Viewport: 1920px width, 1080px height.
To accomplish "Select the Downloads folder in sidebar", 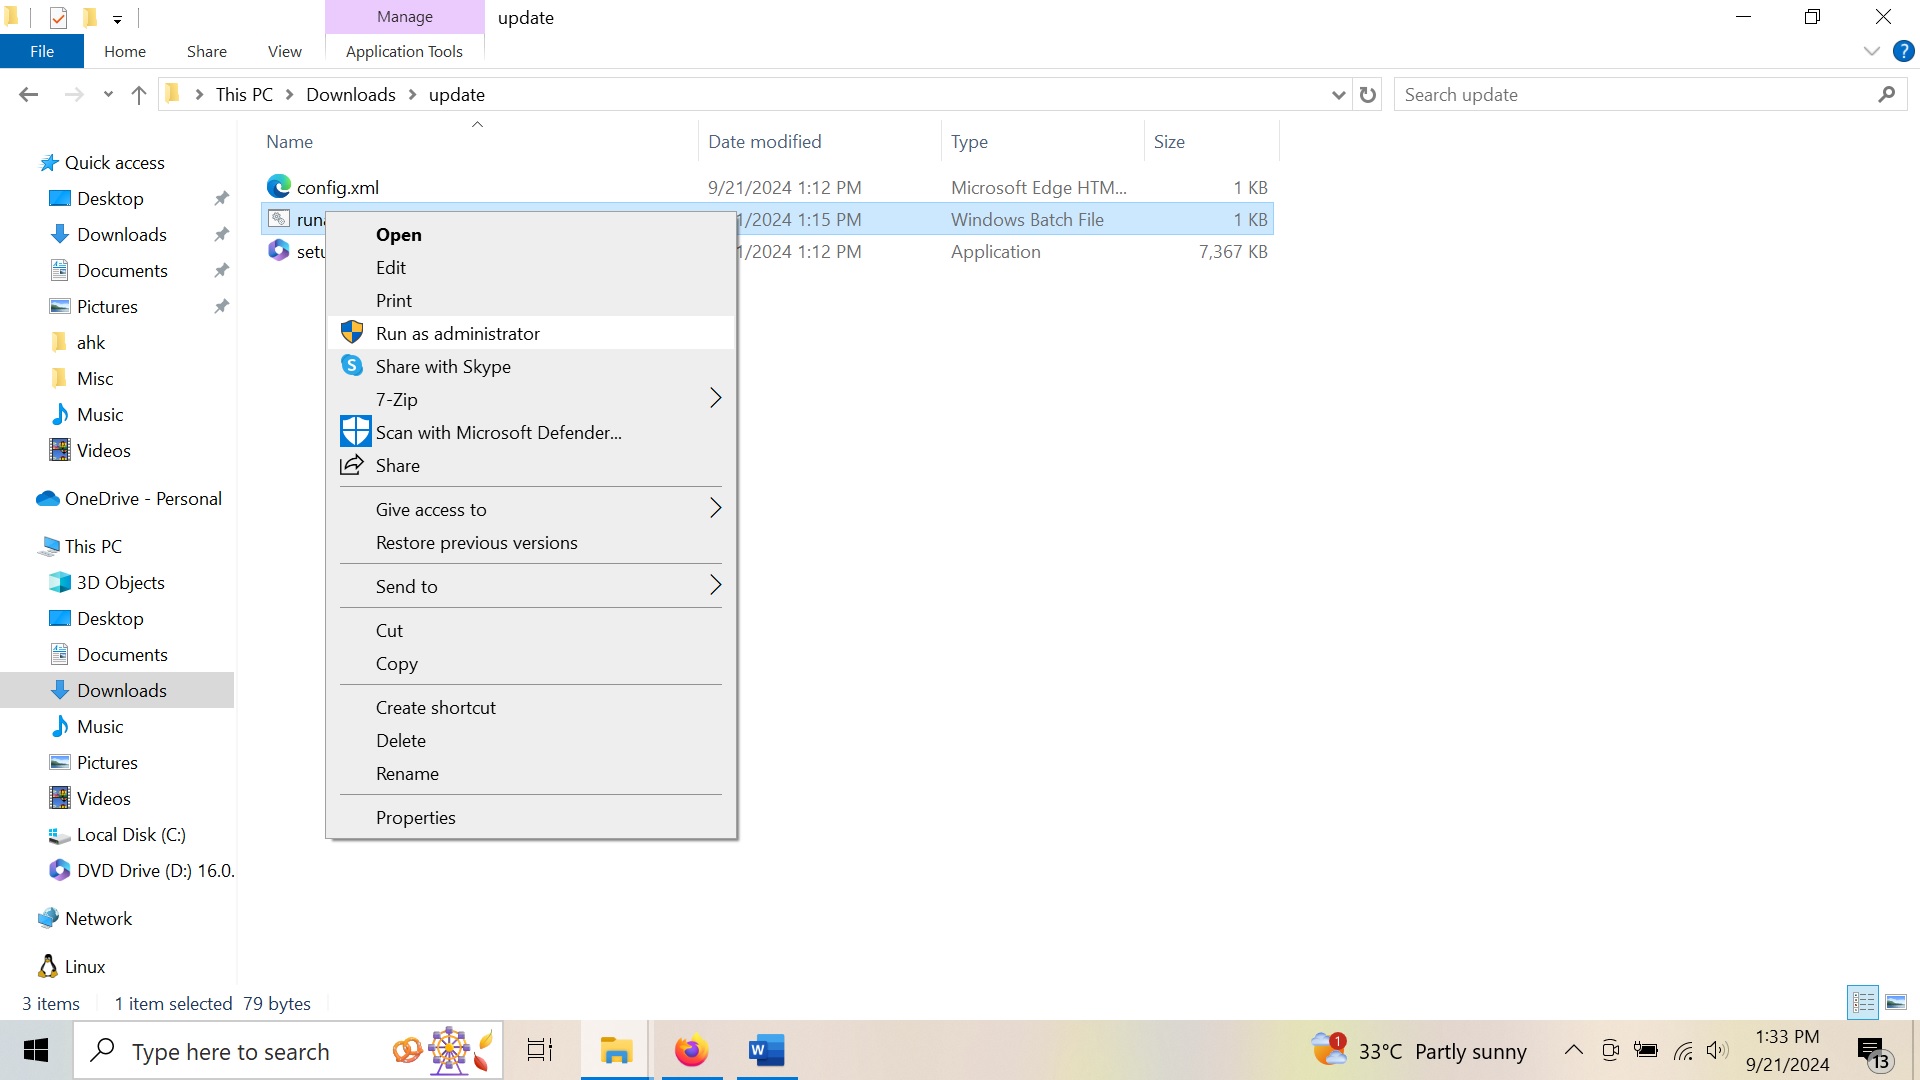I will (121, 691).
